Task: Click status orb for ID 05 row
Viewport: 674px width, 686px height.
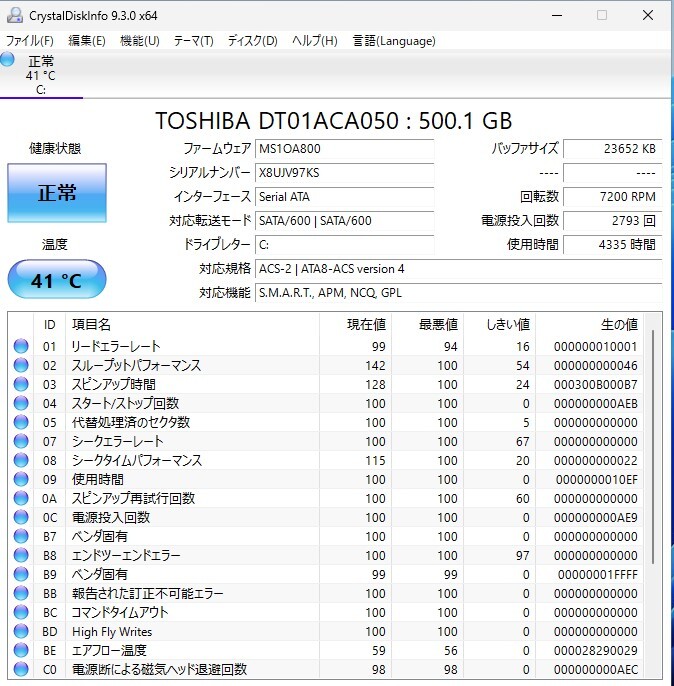Action: coord(21,422)
